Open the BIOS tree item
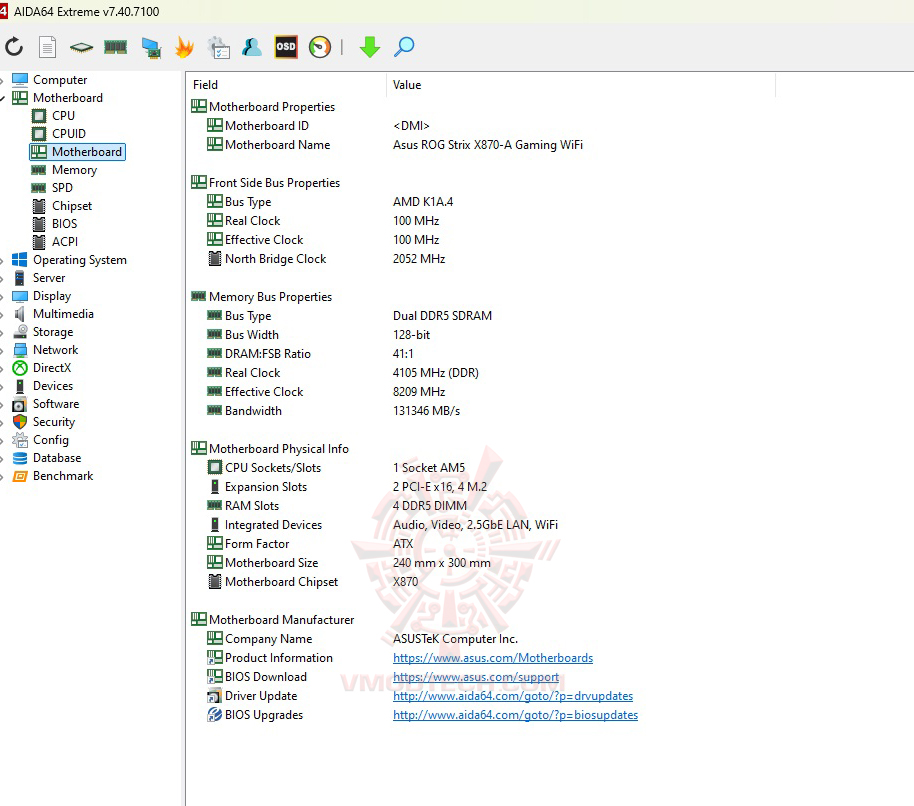The height and width of the screenshot is (806, 914). 64,224
